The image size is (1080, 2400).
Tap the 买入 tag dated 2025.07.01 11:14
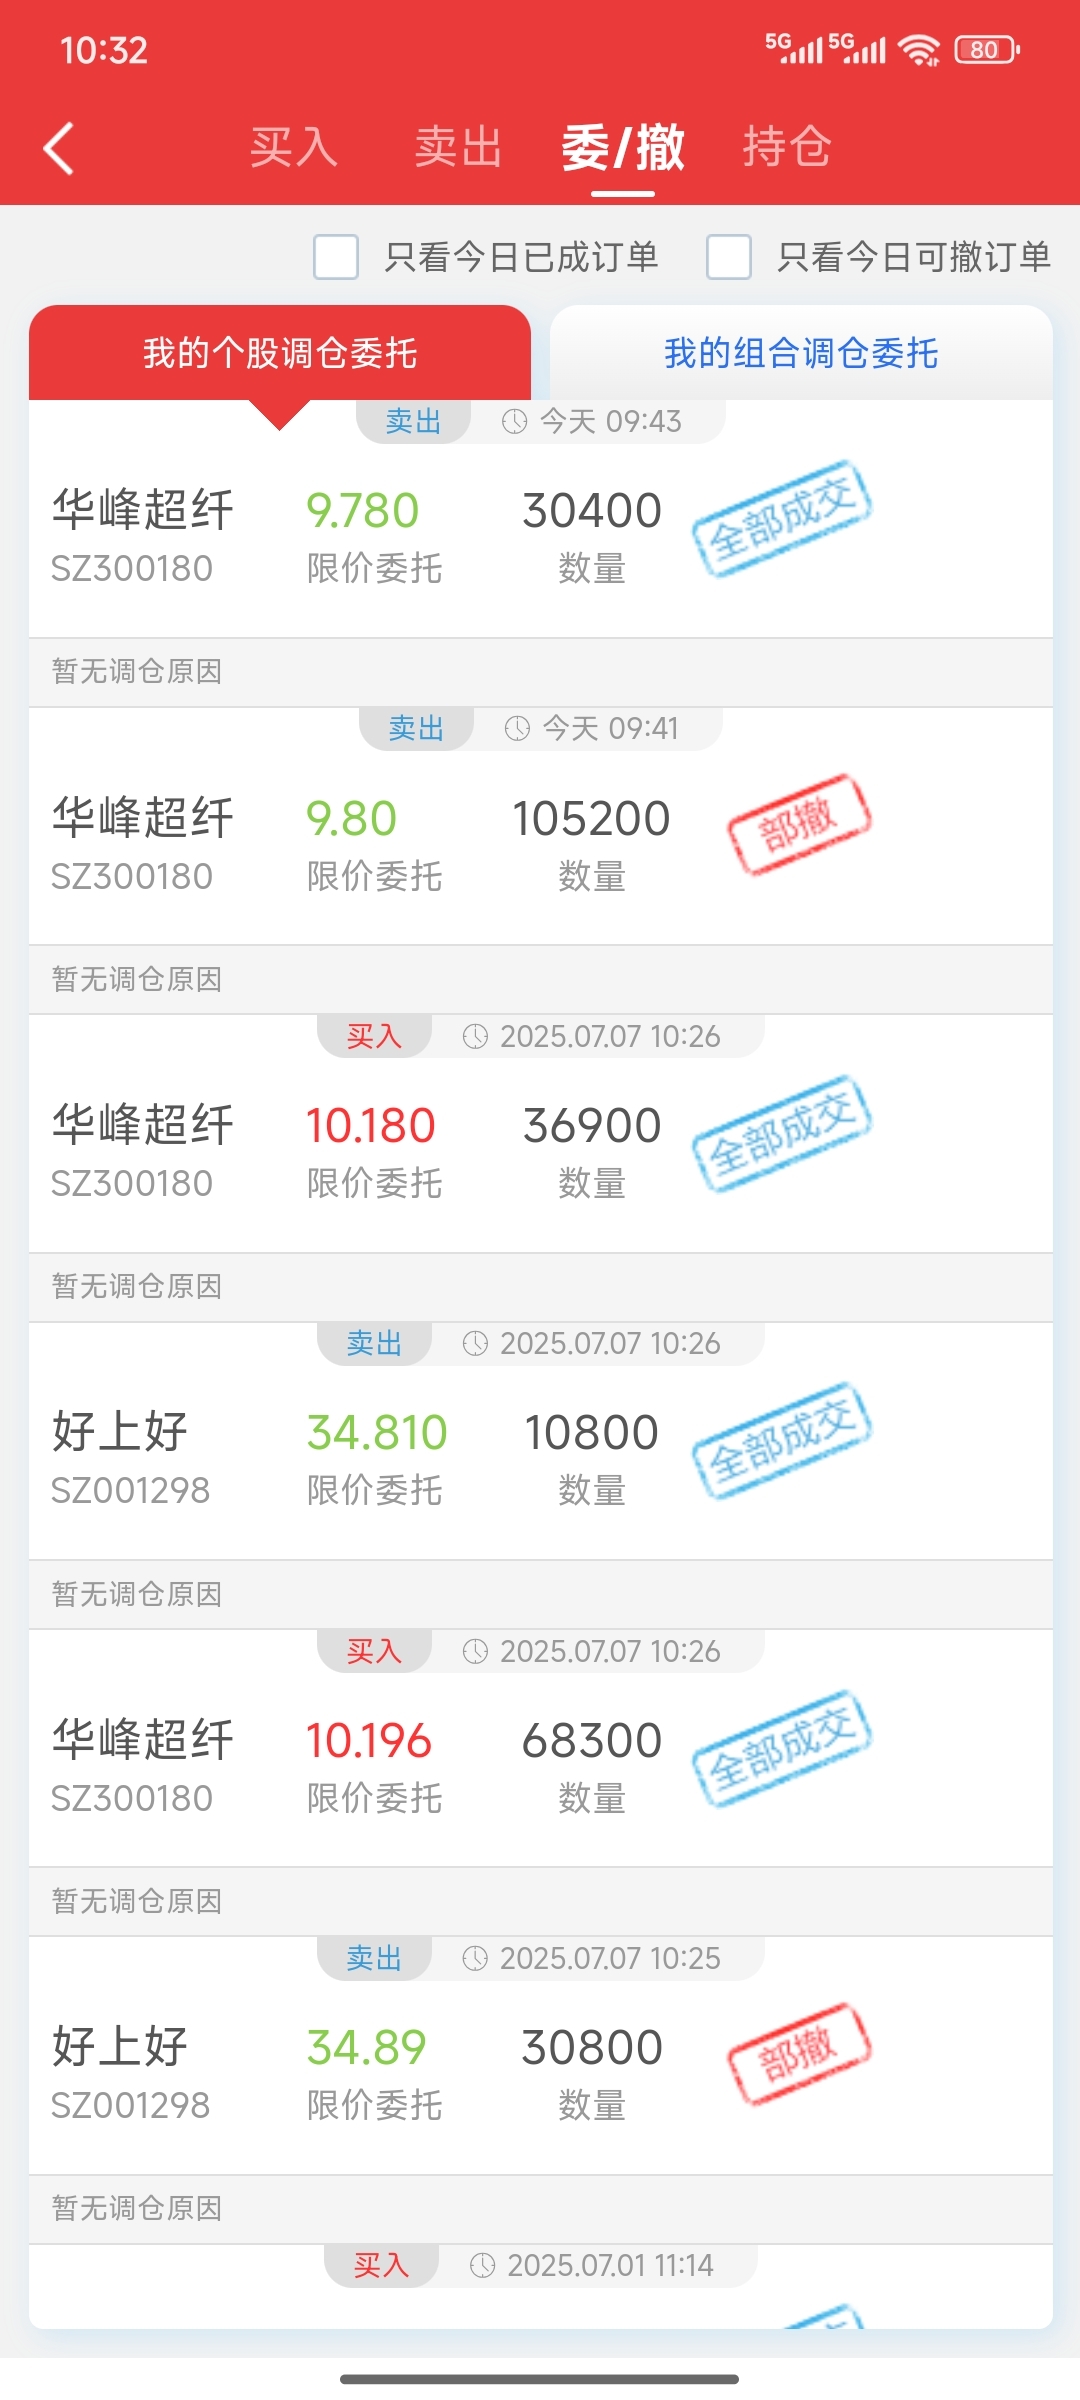click(x=381, y=2265)
